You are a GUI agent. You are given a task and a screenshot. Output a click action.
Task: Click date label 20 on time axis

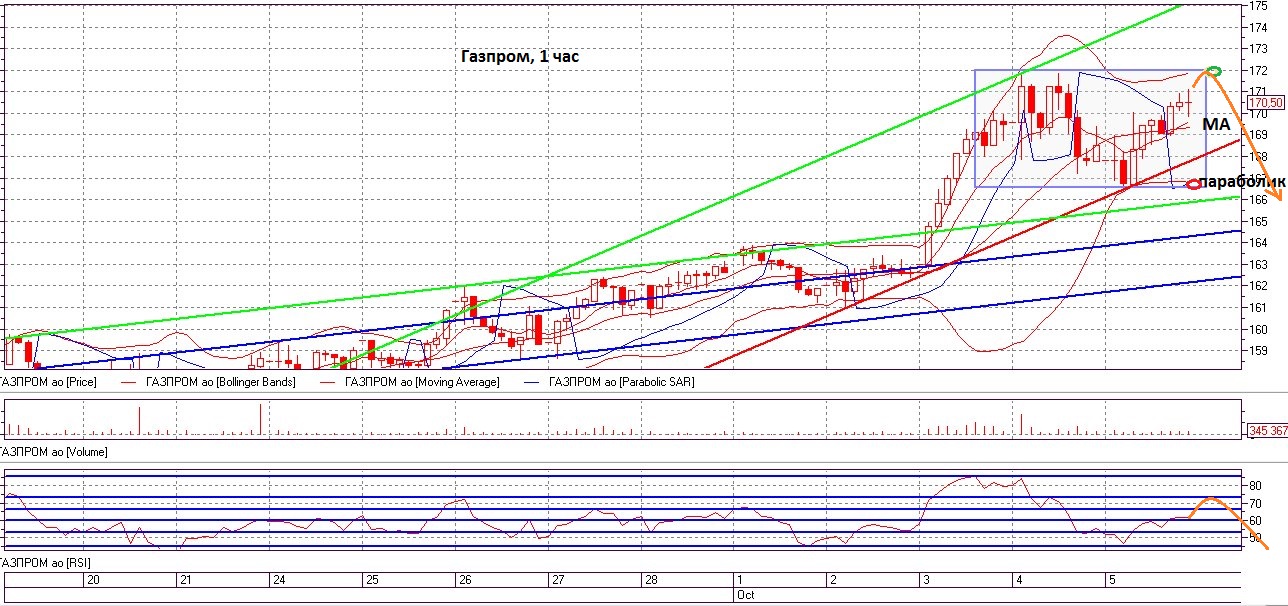point(93,580)
